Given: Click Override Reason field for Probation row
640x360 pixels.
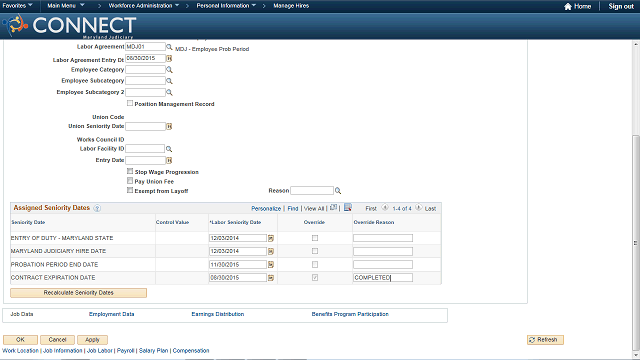Looking at the screenshot, I should click(x=383, y=264).
